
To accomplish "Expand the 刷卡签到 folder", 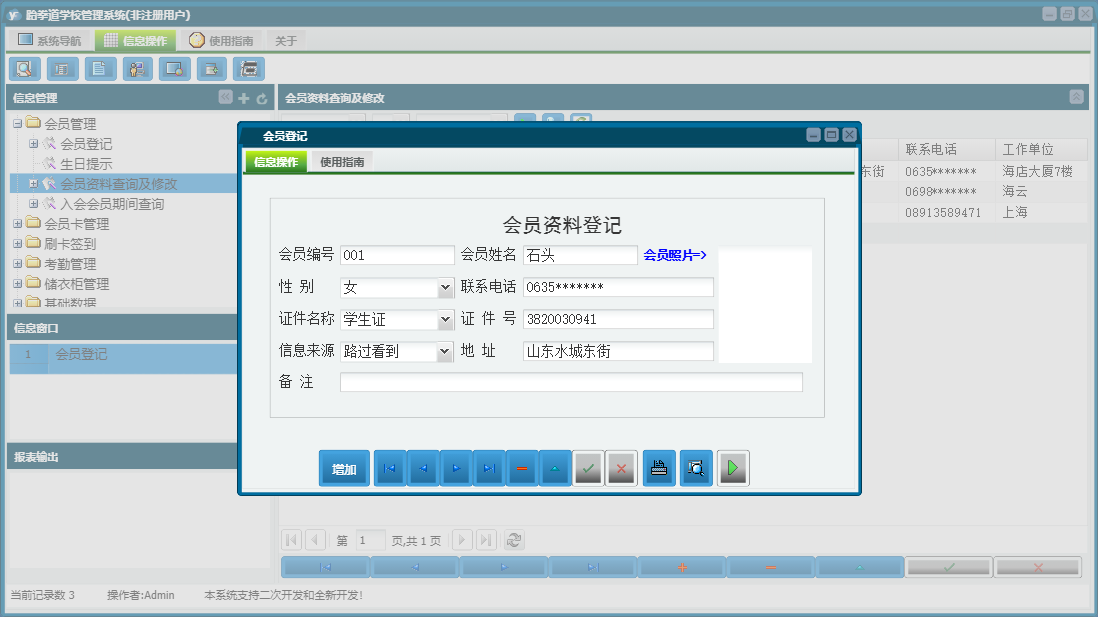I will (18, 244).
